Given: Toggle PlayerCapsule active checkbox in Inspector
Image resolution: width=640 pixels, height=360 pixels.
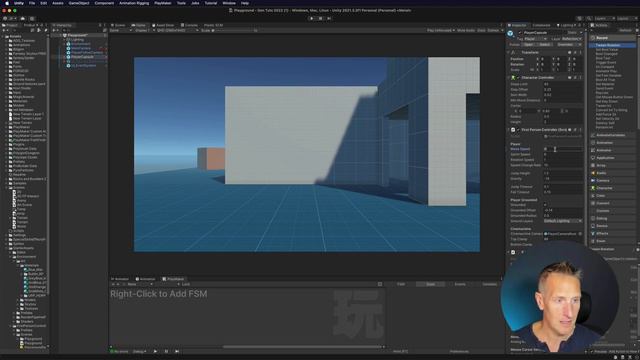Looking at the screenshot, I should click(520, 33).
